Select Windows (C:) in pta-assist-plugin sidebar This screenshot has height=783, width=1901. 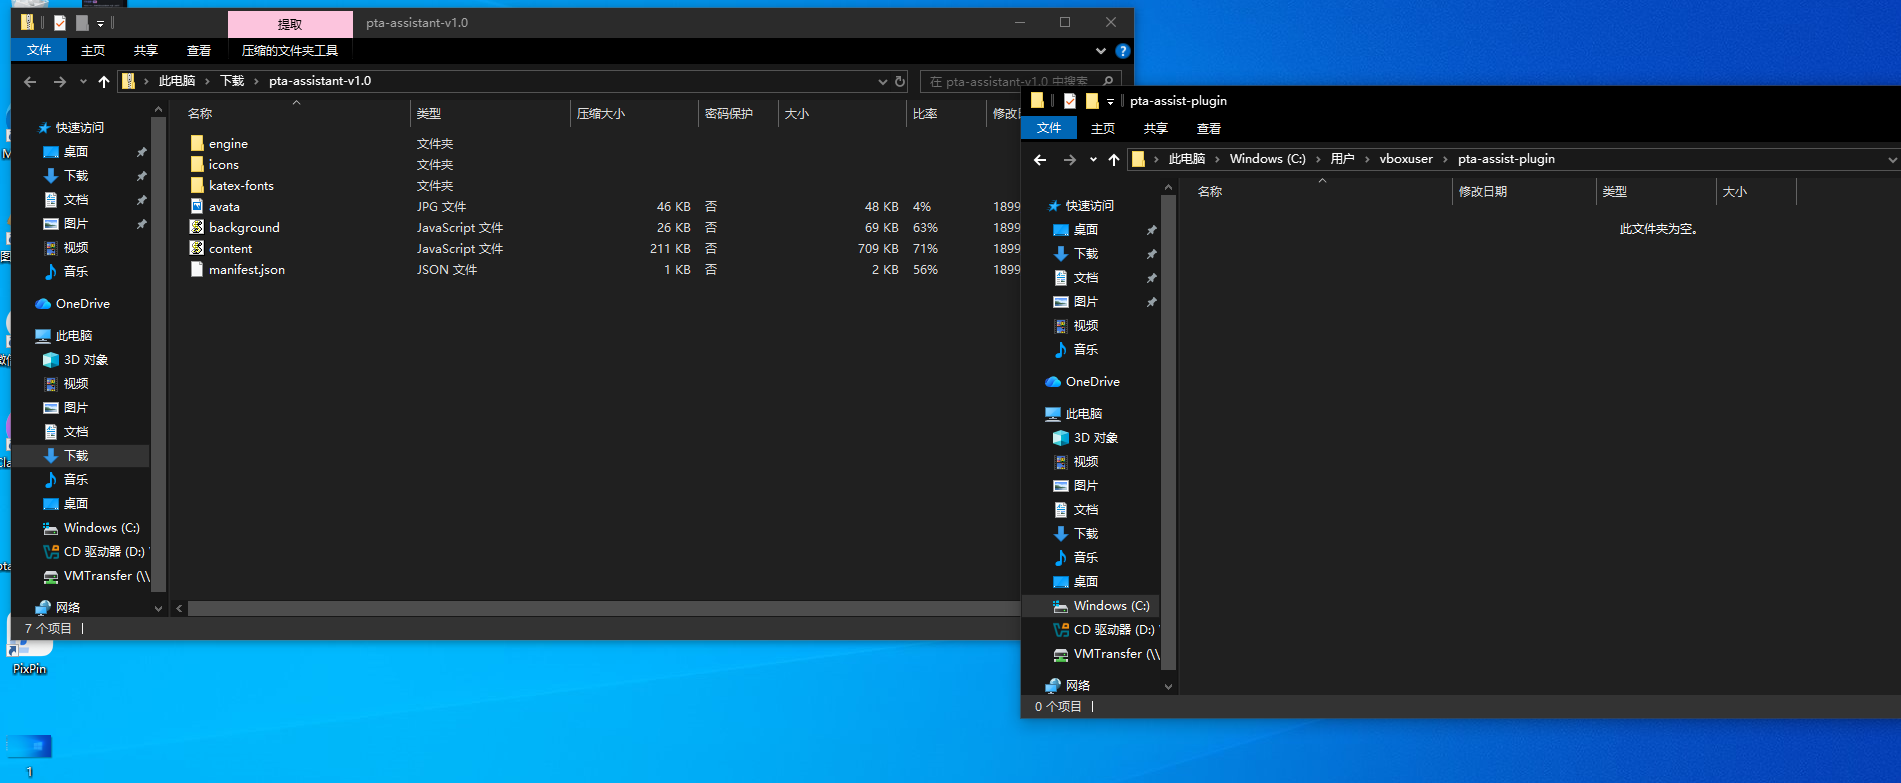click(1100, 606)
